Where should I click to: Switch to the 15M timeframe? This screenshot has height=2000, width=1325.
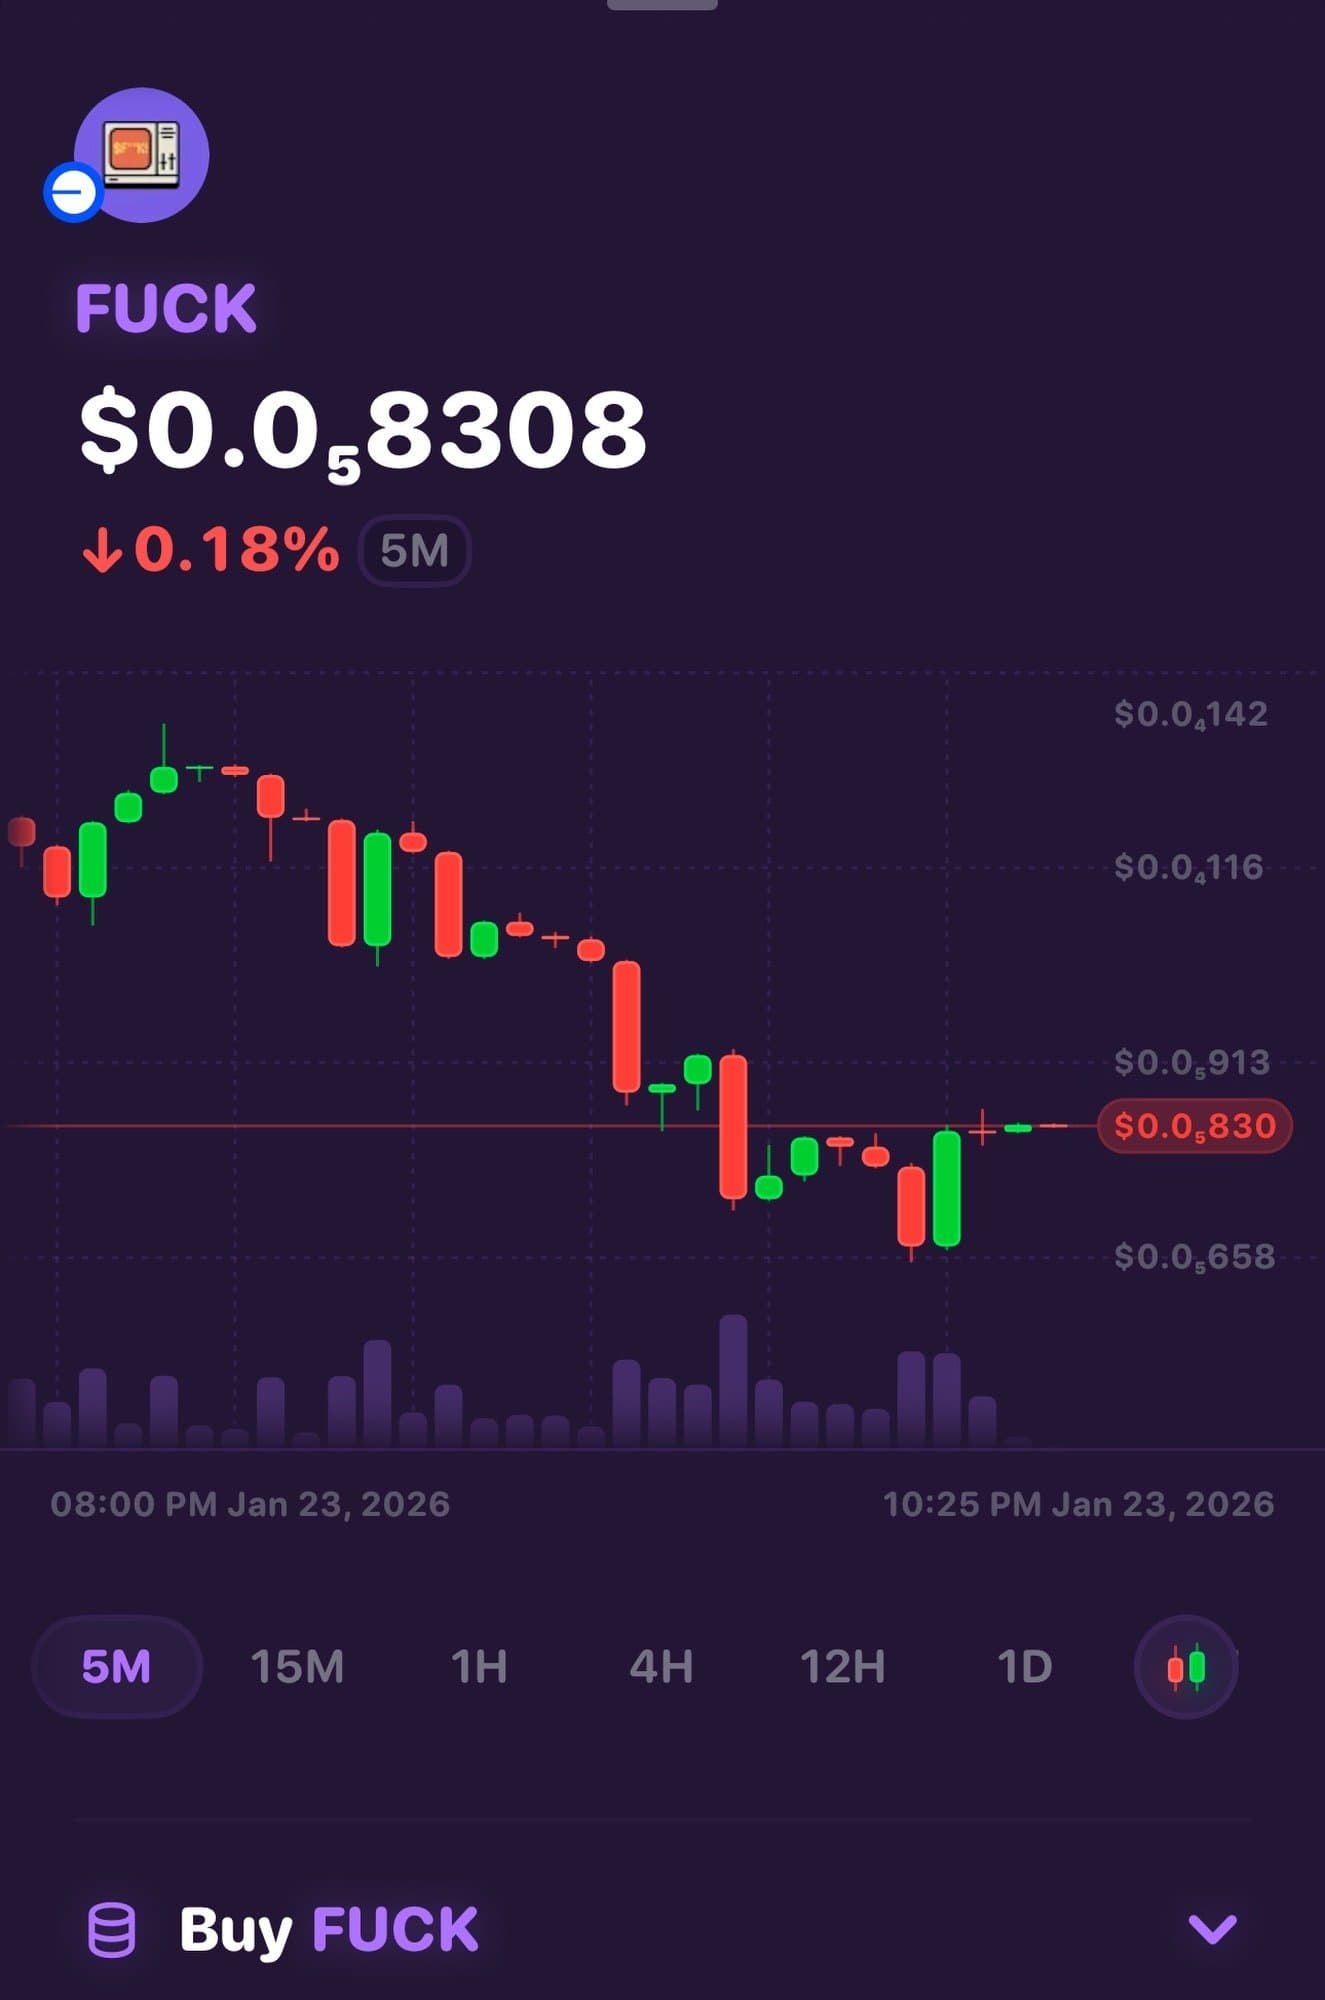[x=297, y=1667]
